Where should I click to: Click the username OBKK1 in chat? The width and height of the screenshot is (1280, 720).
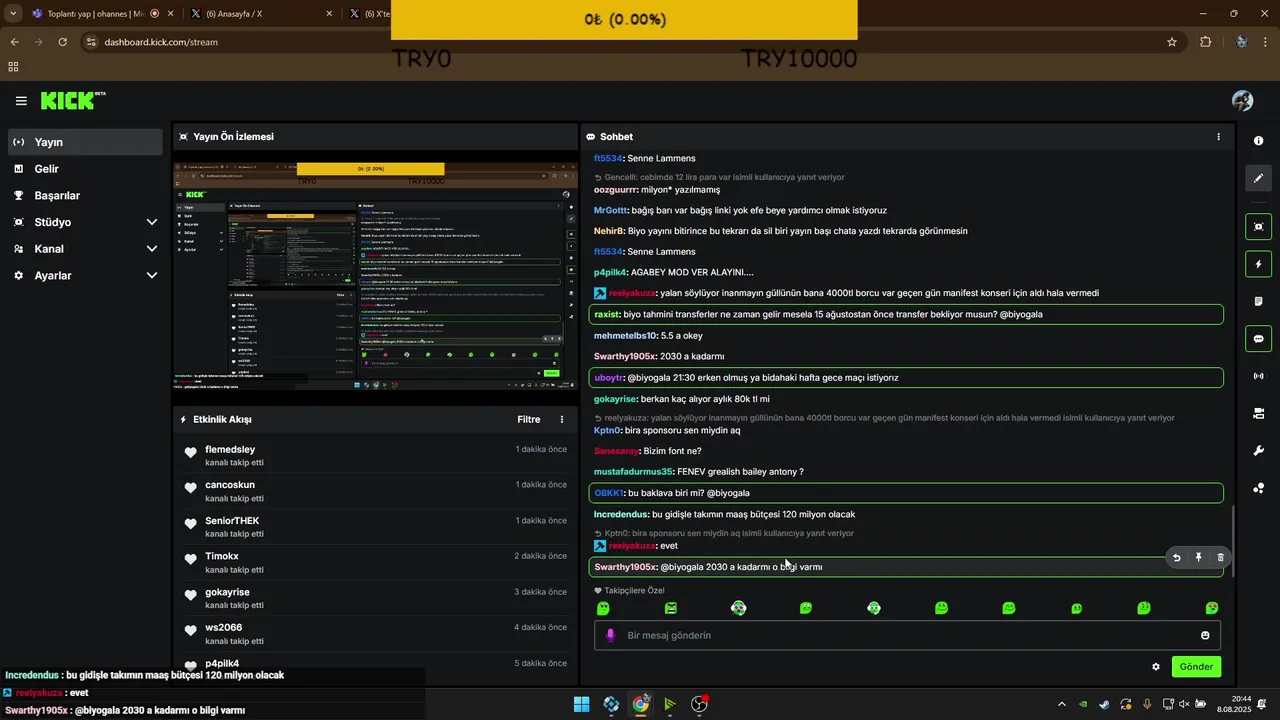click(609, 493)
